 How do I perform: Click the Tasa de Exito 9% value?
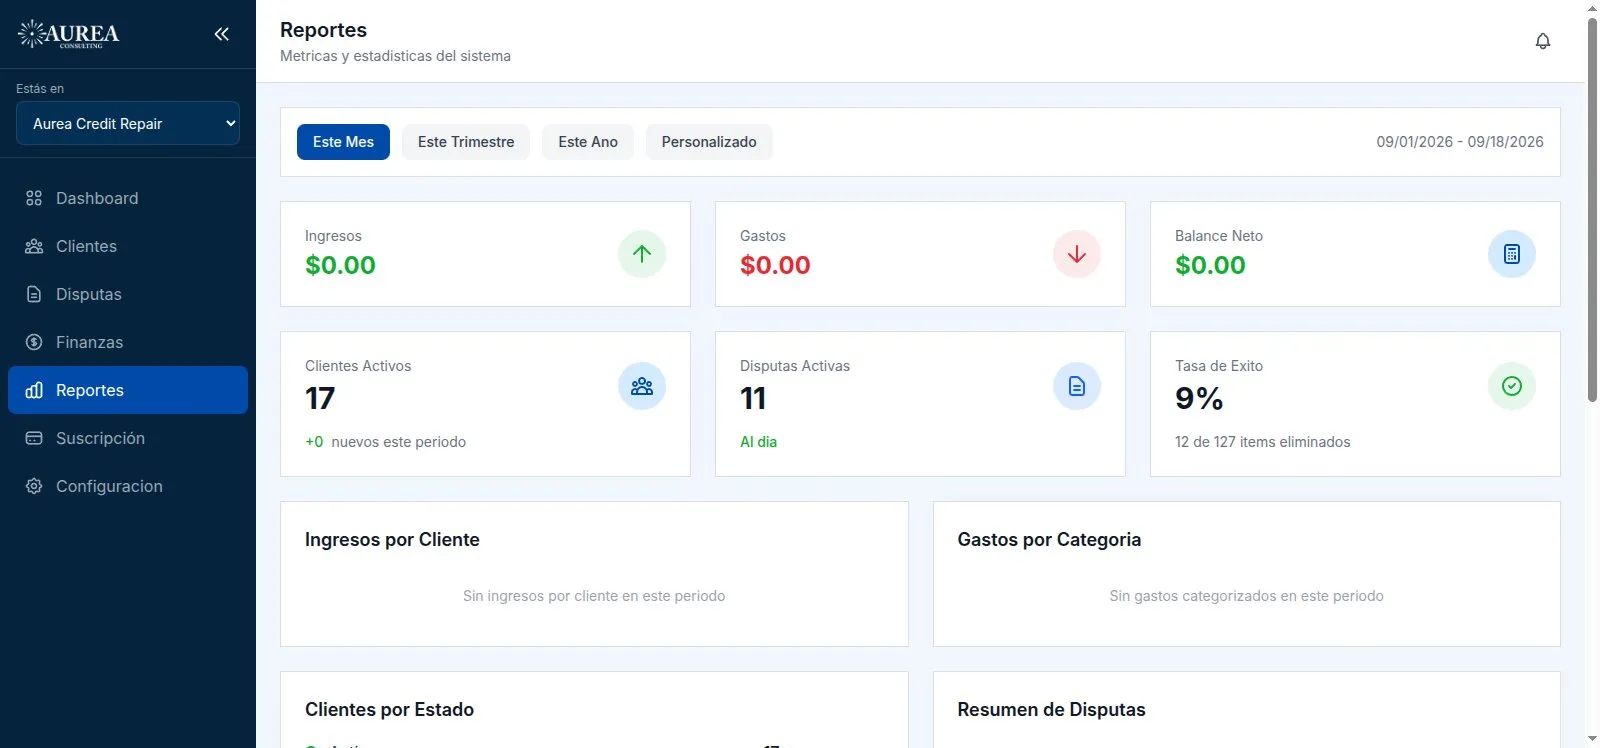pos(1199,398)
